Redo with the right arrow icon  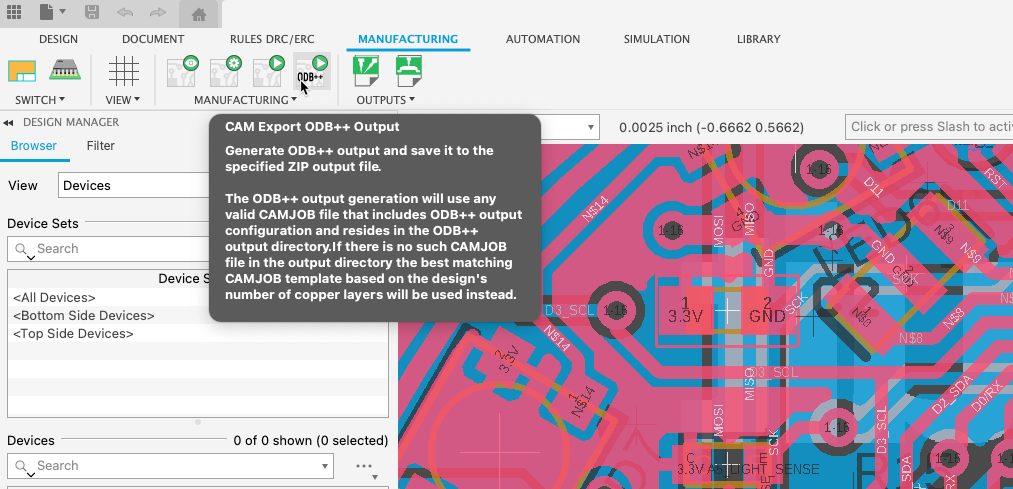[158, 12]
